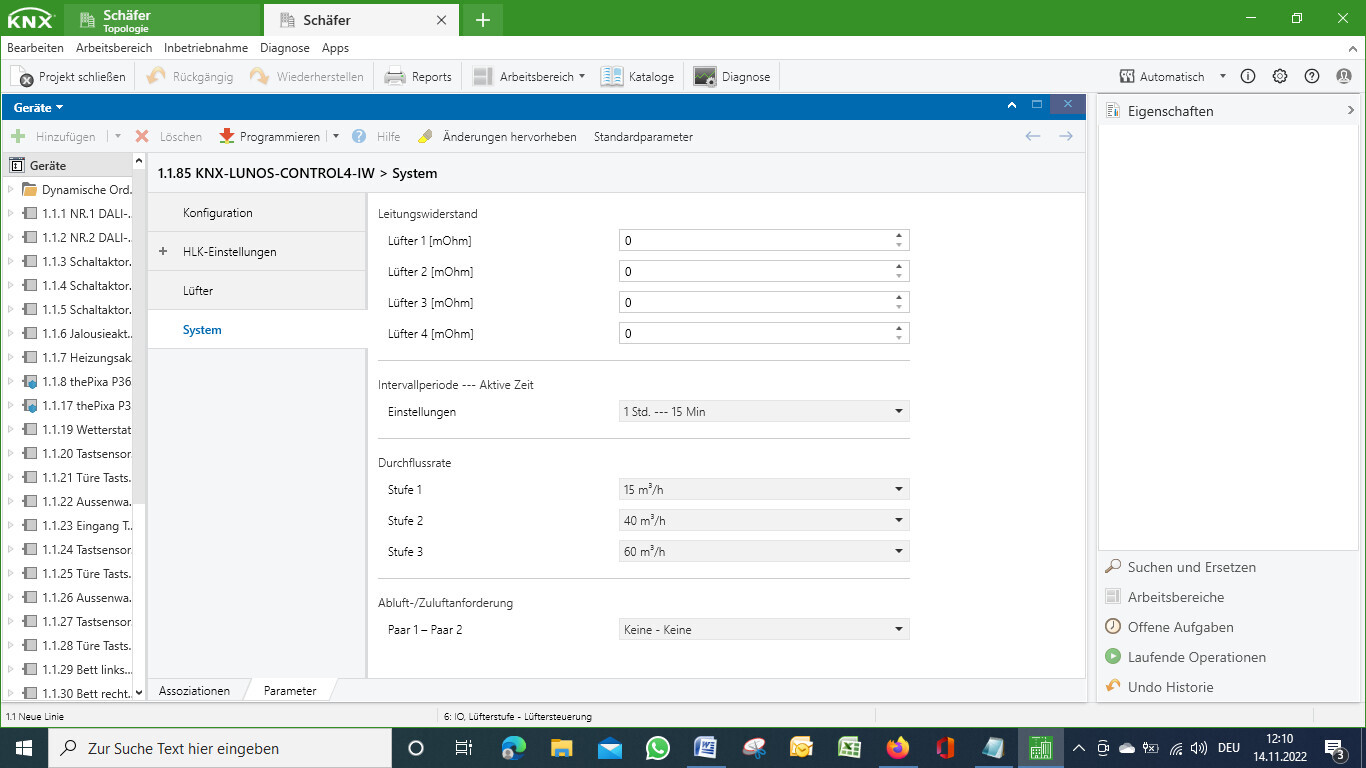Open the Undo Historie icon
Image resolution: width=1366 pixels, height=768 pixels.
pos(1112,687)
